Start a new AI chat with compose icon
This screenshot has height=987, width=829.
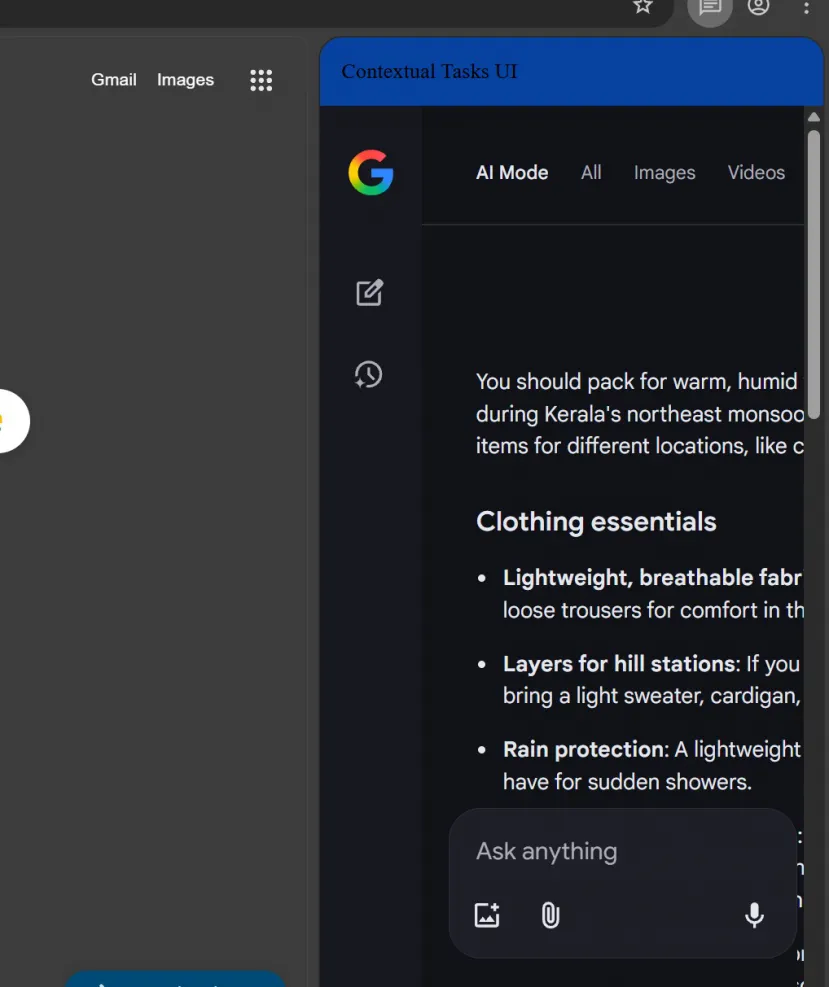369,292
